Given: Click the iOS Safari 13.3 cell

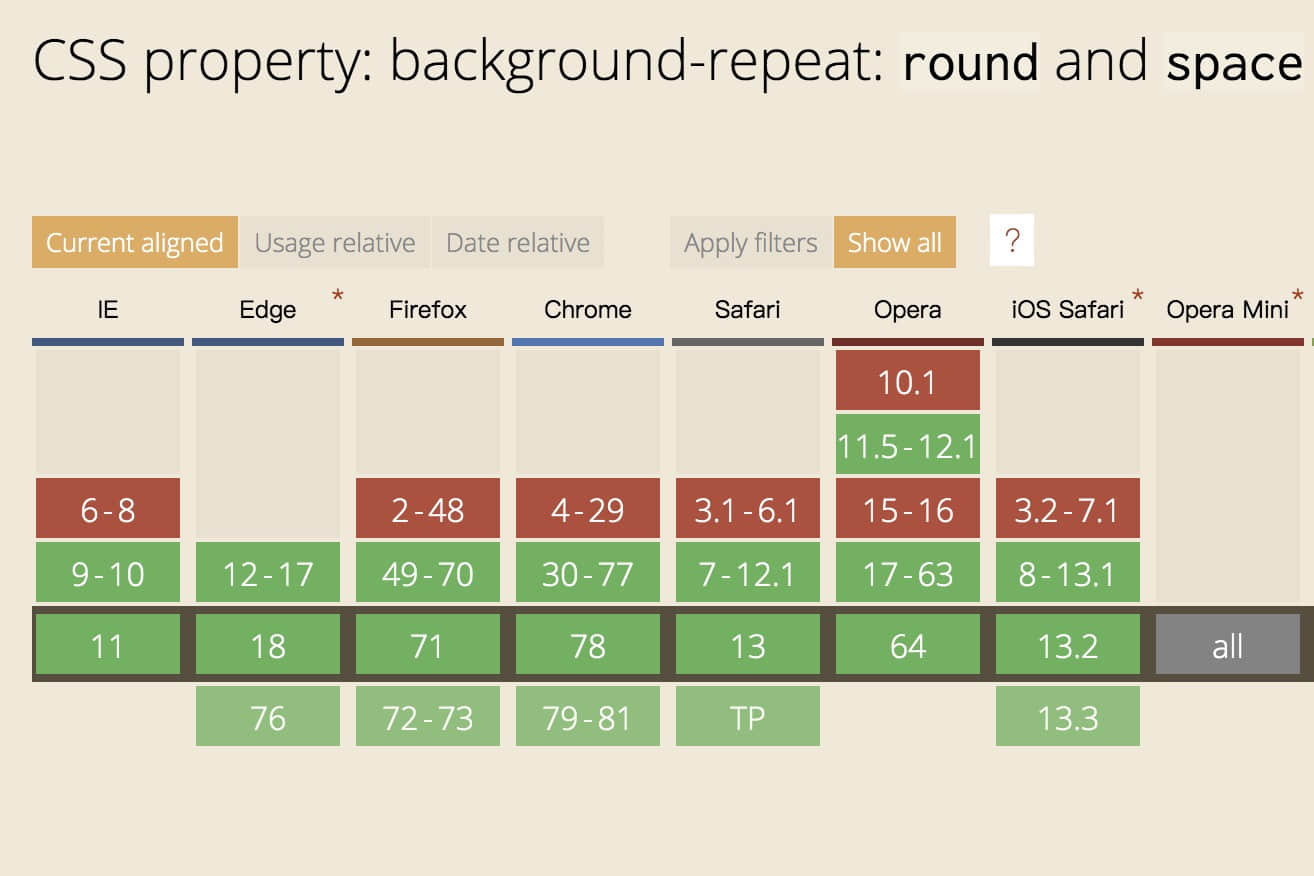Looking at the screenshot, I should [x=1068, y=716].
